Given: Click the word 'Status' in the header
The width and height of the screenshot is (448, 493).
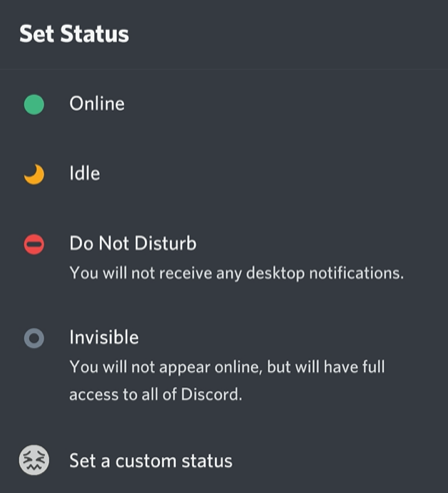Looking at the screenshot, I should [95, 34].
